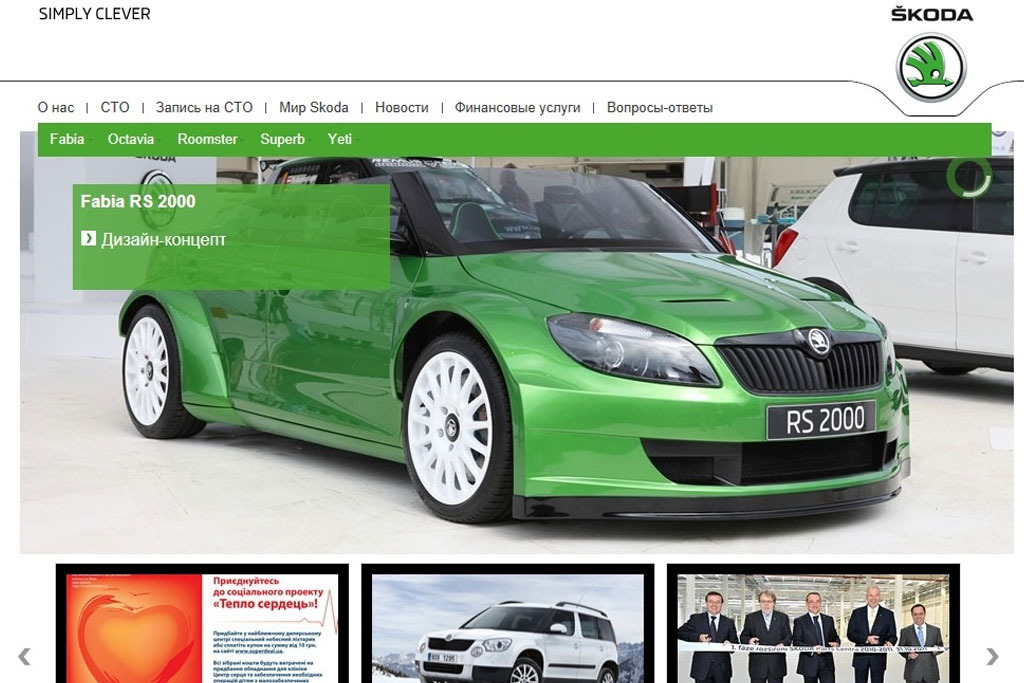Open Вопросы-ответы page
This screenshot has width=1024, height=683.
point(659,107)
